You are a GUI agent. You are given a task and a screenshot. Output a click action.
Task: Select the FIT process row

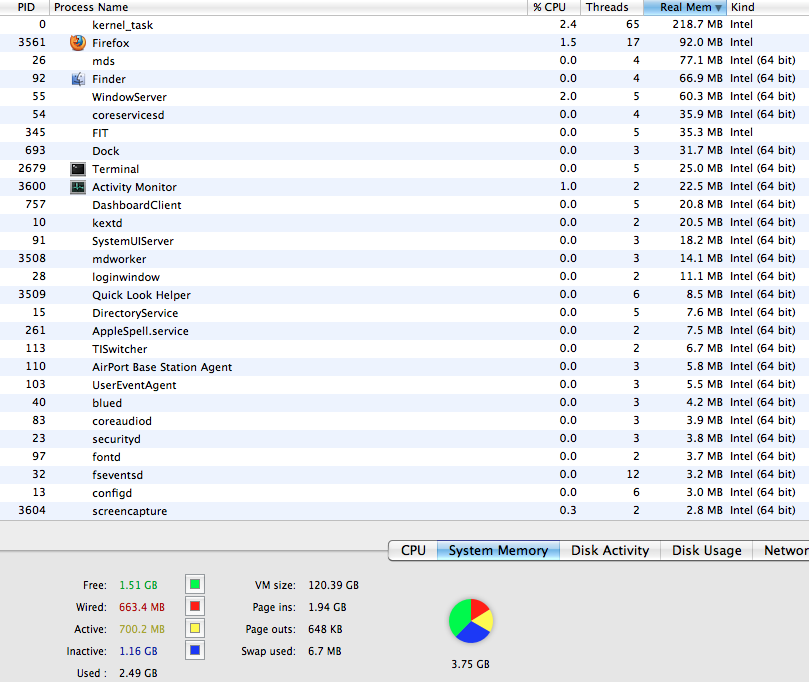click(404, 133)
